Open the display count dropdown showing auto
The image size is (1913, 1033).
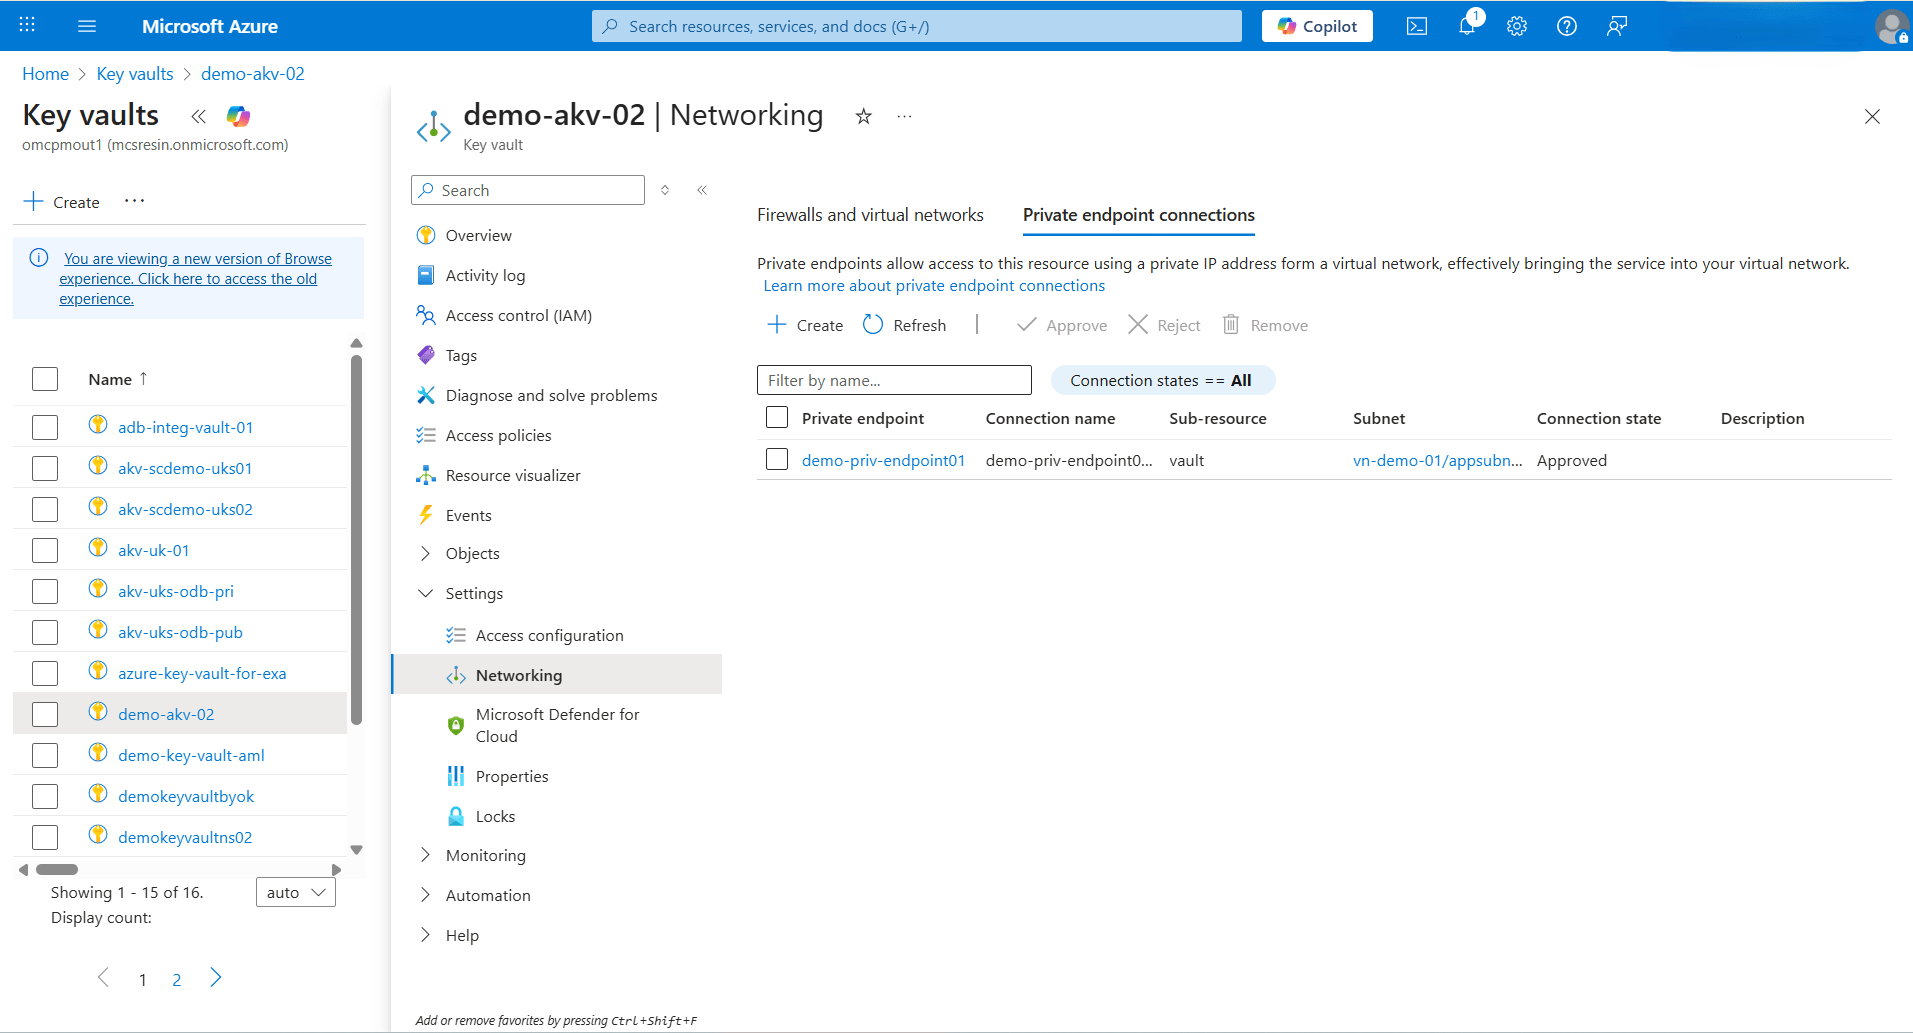click(295, 891)
